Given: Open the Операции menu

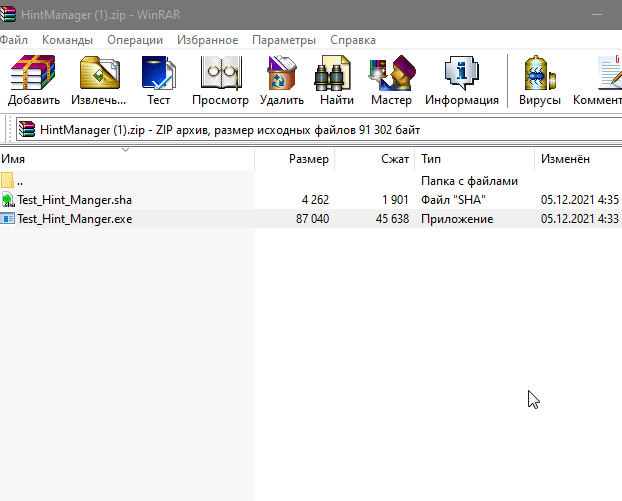Looking at the screenshot, I should pyautogui.click(x=135, y=40).
